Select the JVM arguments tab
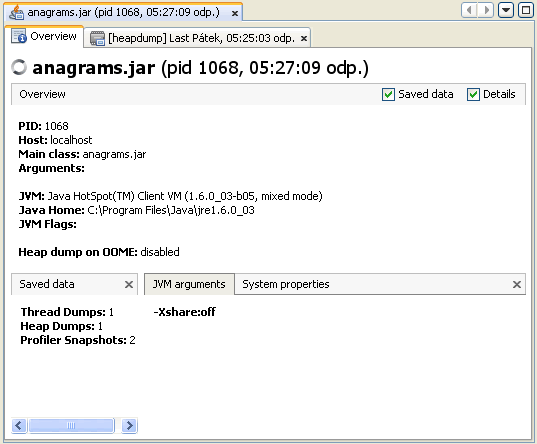Viewport: 537px width, 444px height. 189,284
